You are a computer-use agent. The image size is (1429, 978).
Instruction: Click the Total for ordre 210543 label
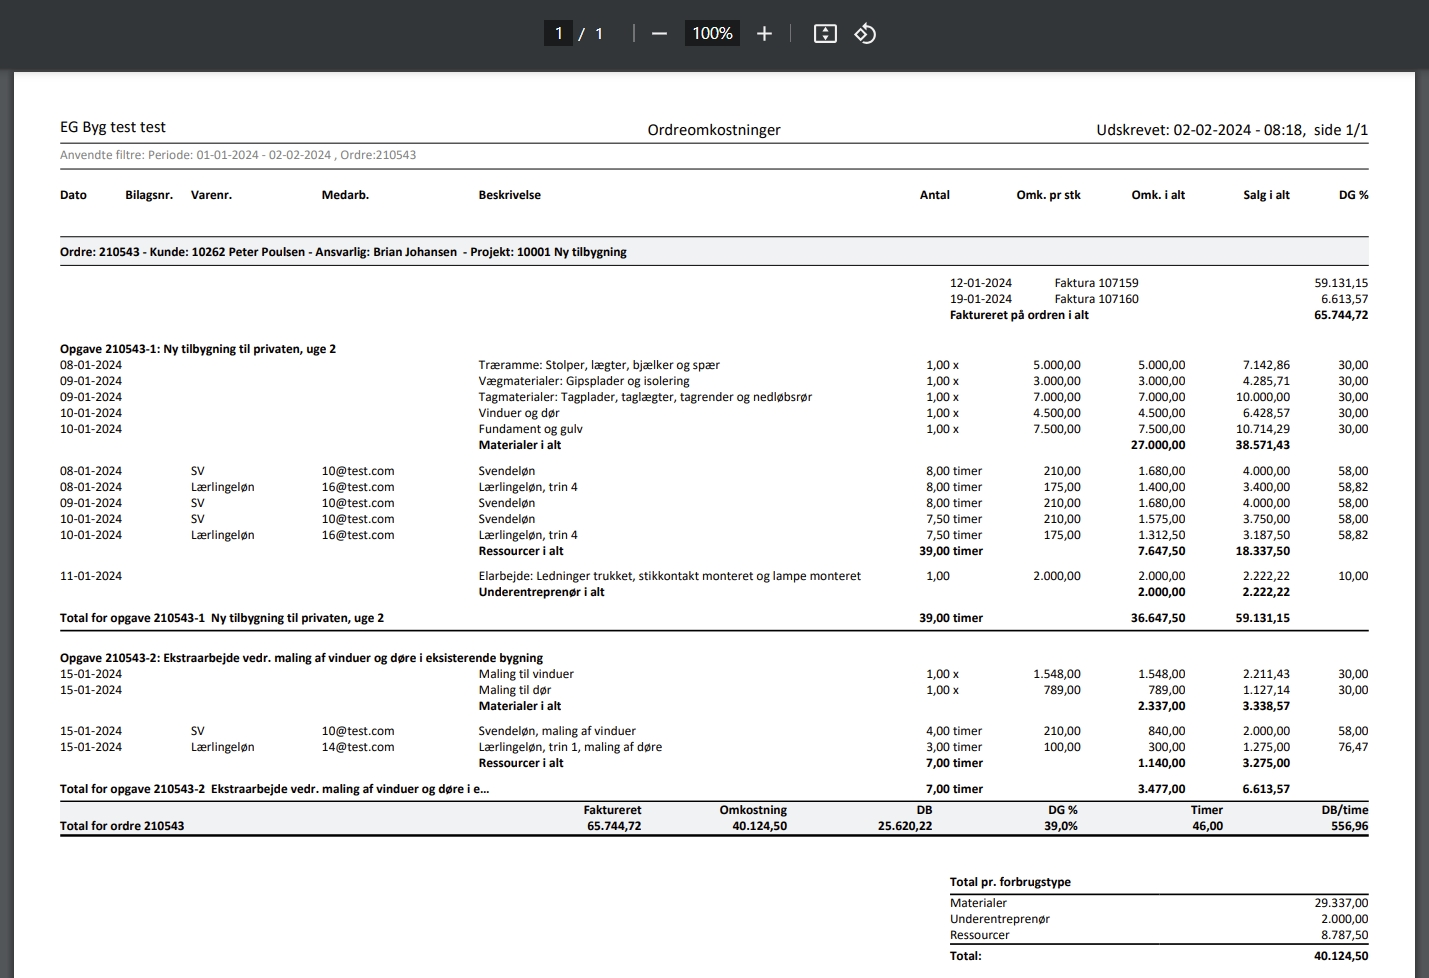pyautogui.click(x=122, y=826)
